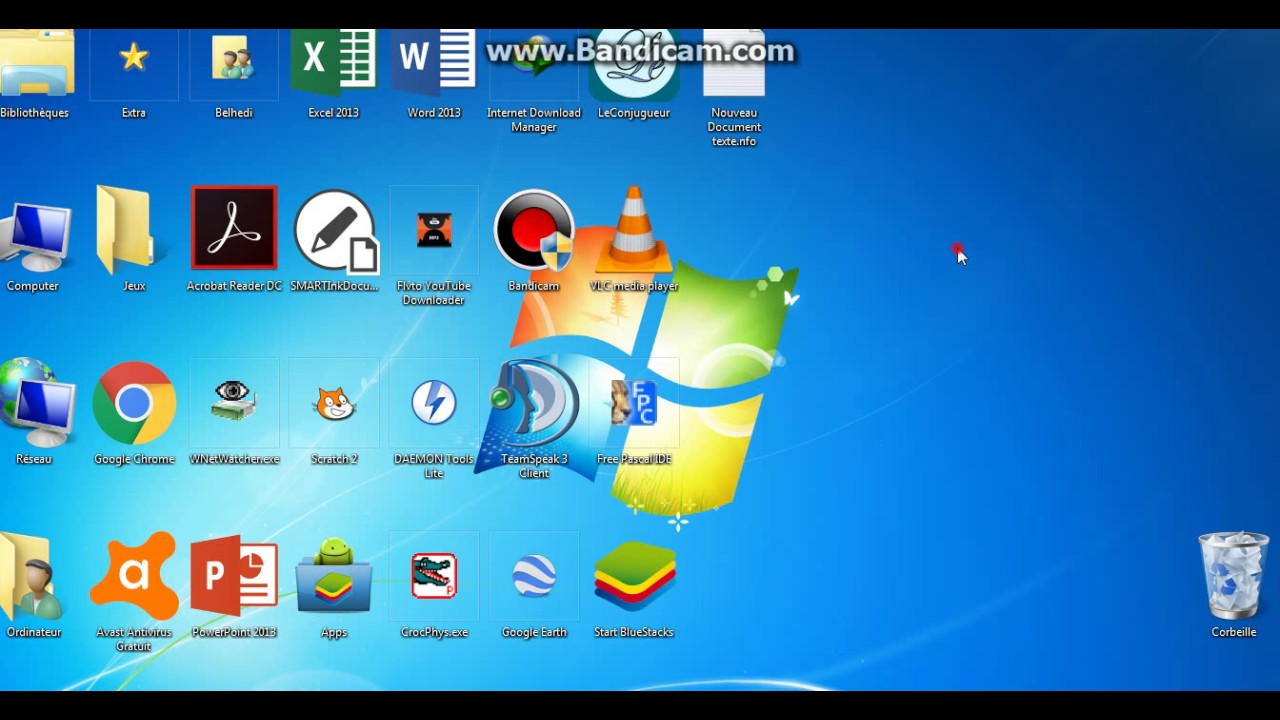Launch Word 2013 shortcut
Viewport: 1280px width, 720px height.
click(x=434, y=62)
